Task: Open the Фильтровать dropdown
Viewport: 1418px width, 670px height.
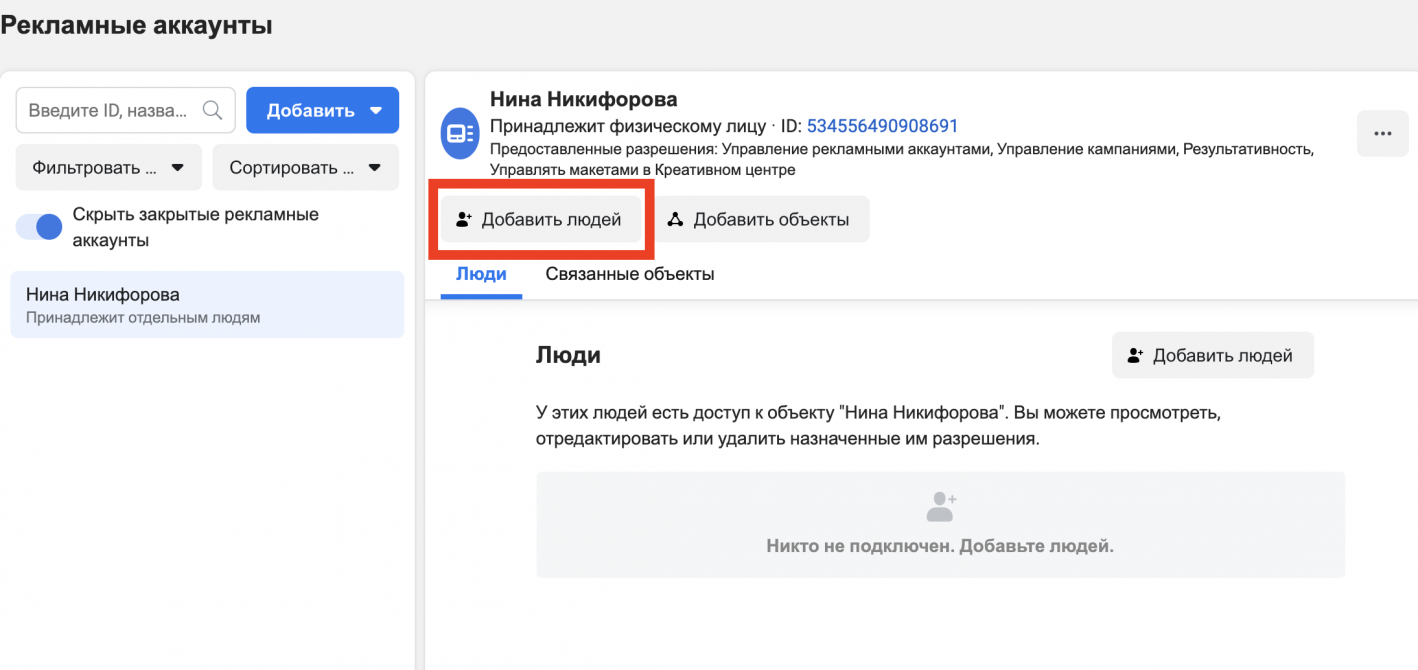Action: pos(109,167)
